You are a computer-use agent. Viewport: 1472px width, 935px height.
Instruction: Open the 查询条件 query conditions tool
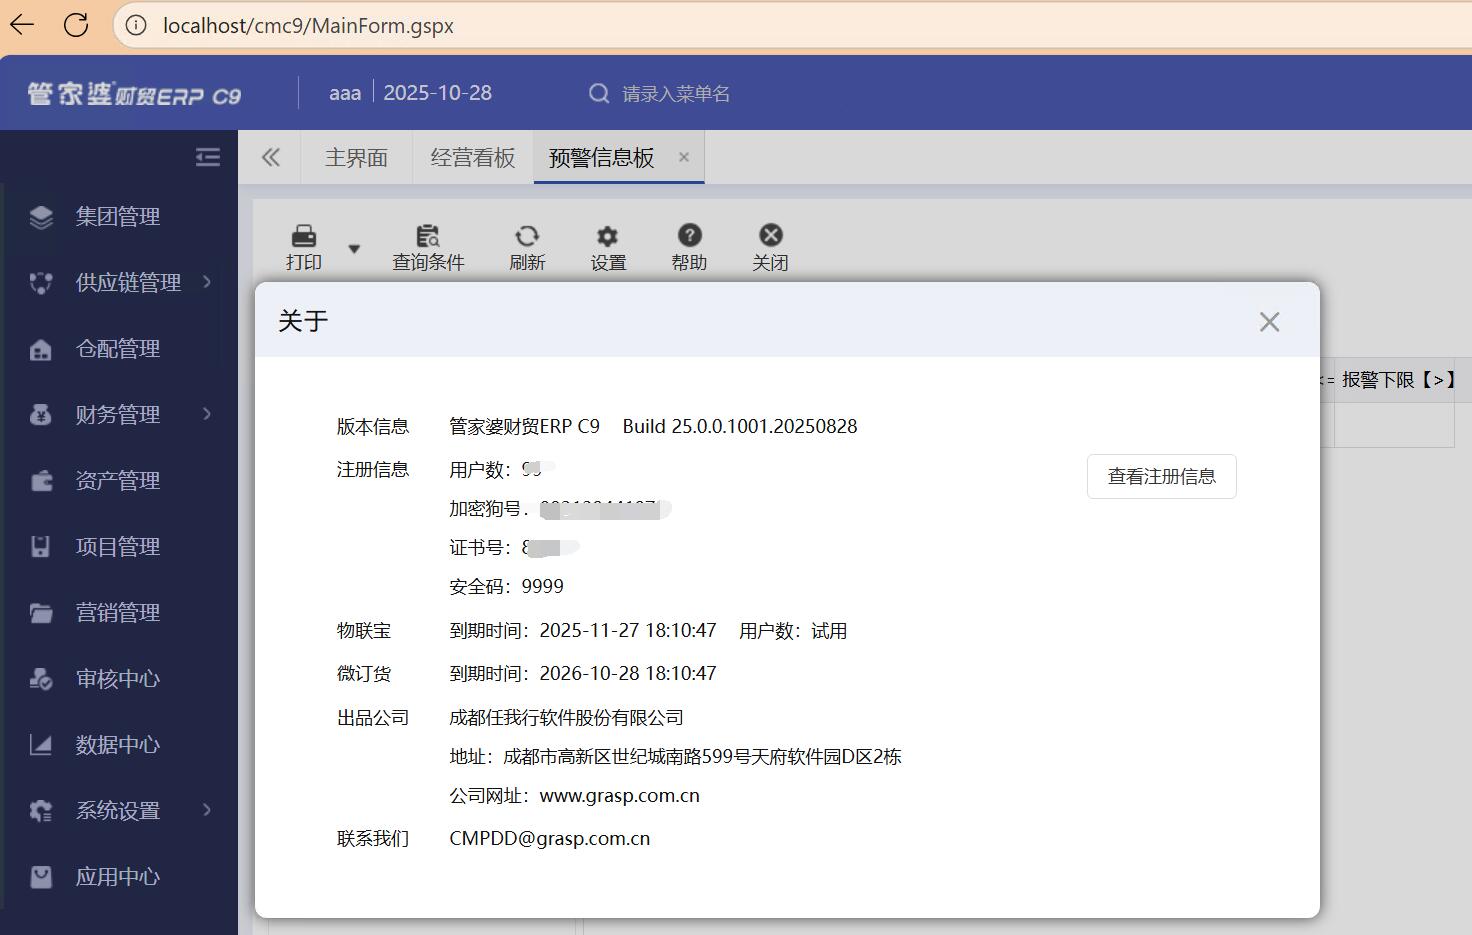coord(428,237)
